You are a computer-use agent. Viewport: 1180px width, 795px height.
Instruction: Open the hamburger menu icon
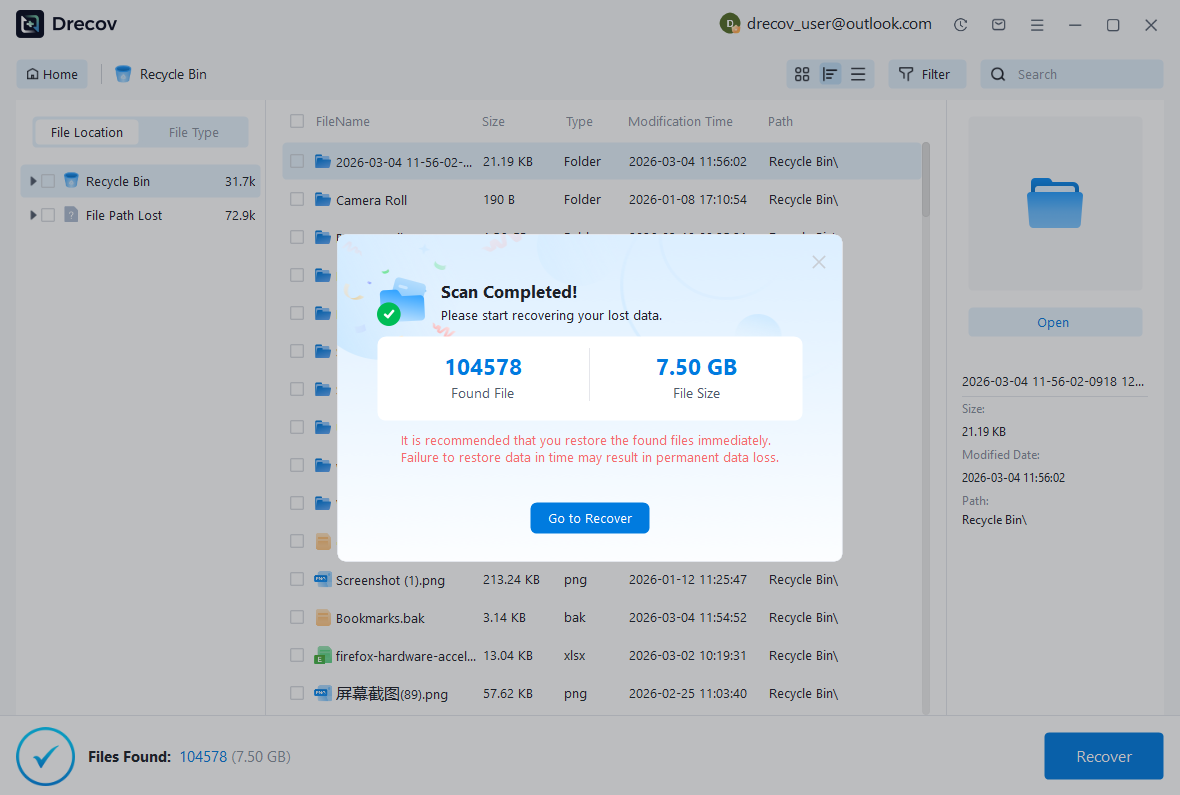tap(1037, 24)
